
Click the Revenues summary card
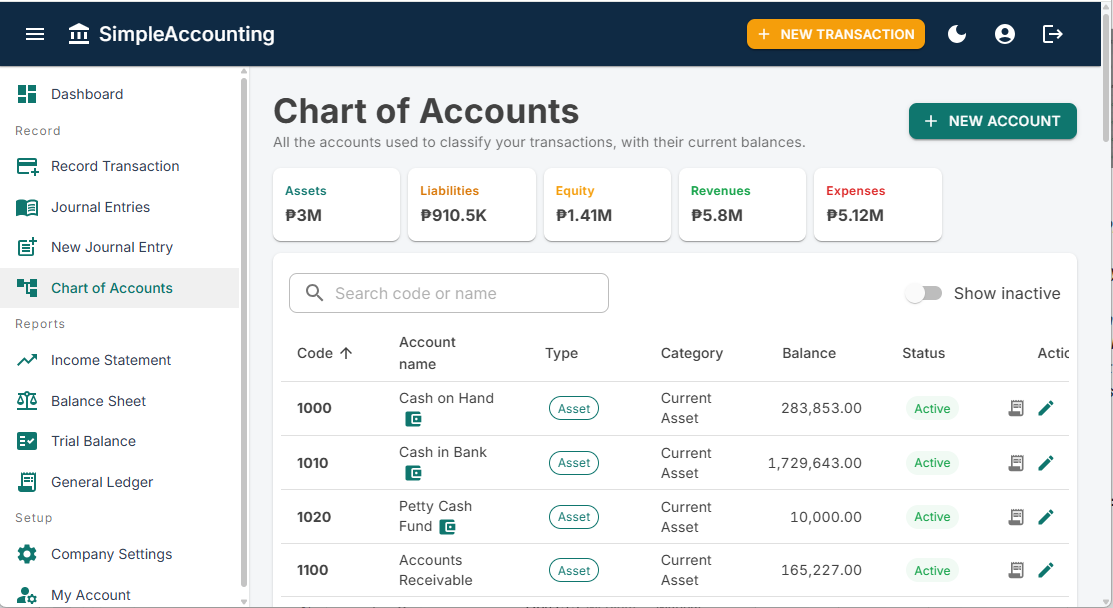tap(742, 204)
